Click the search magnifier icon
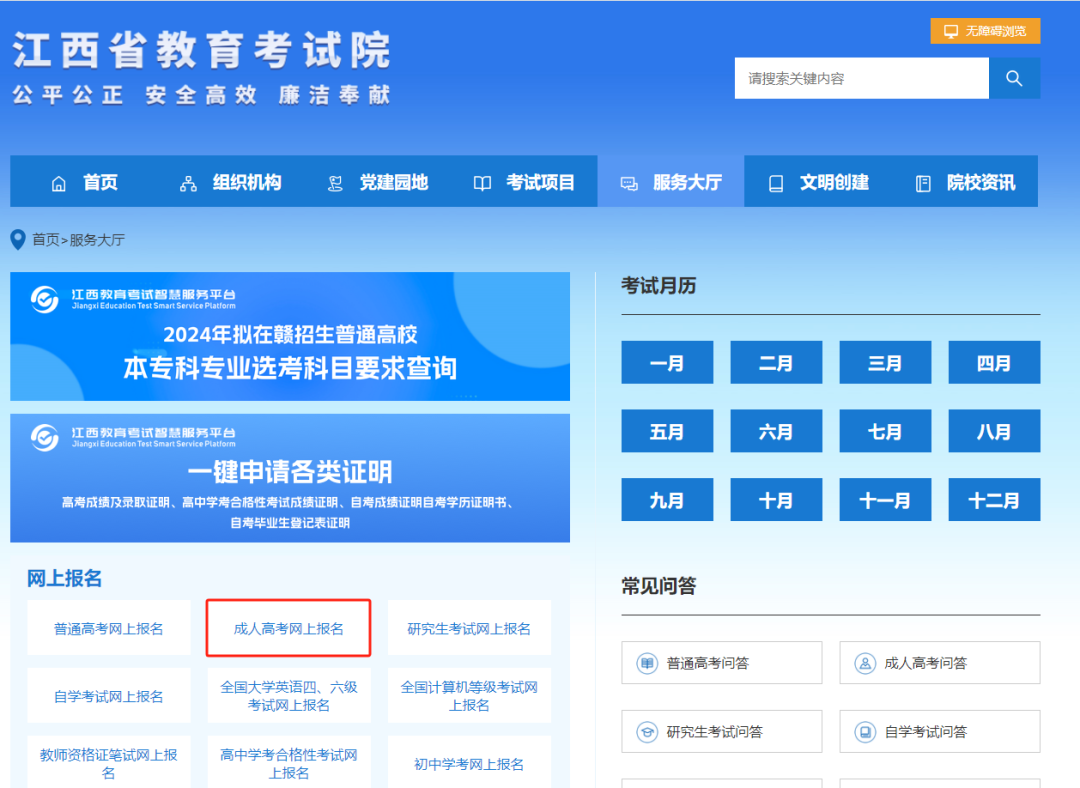The image size is (1080, 788). tap(1014, 78)
